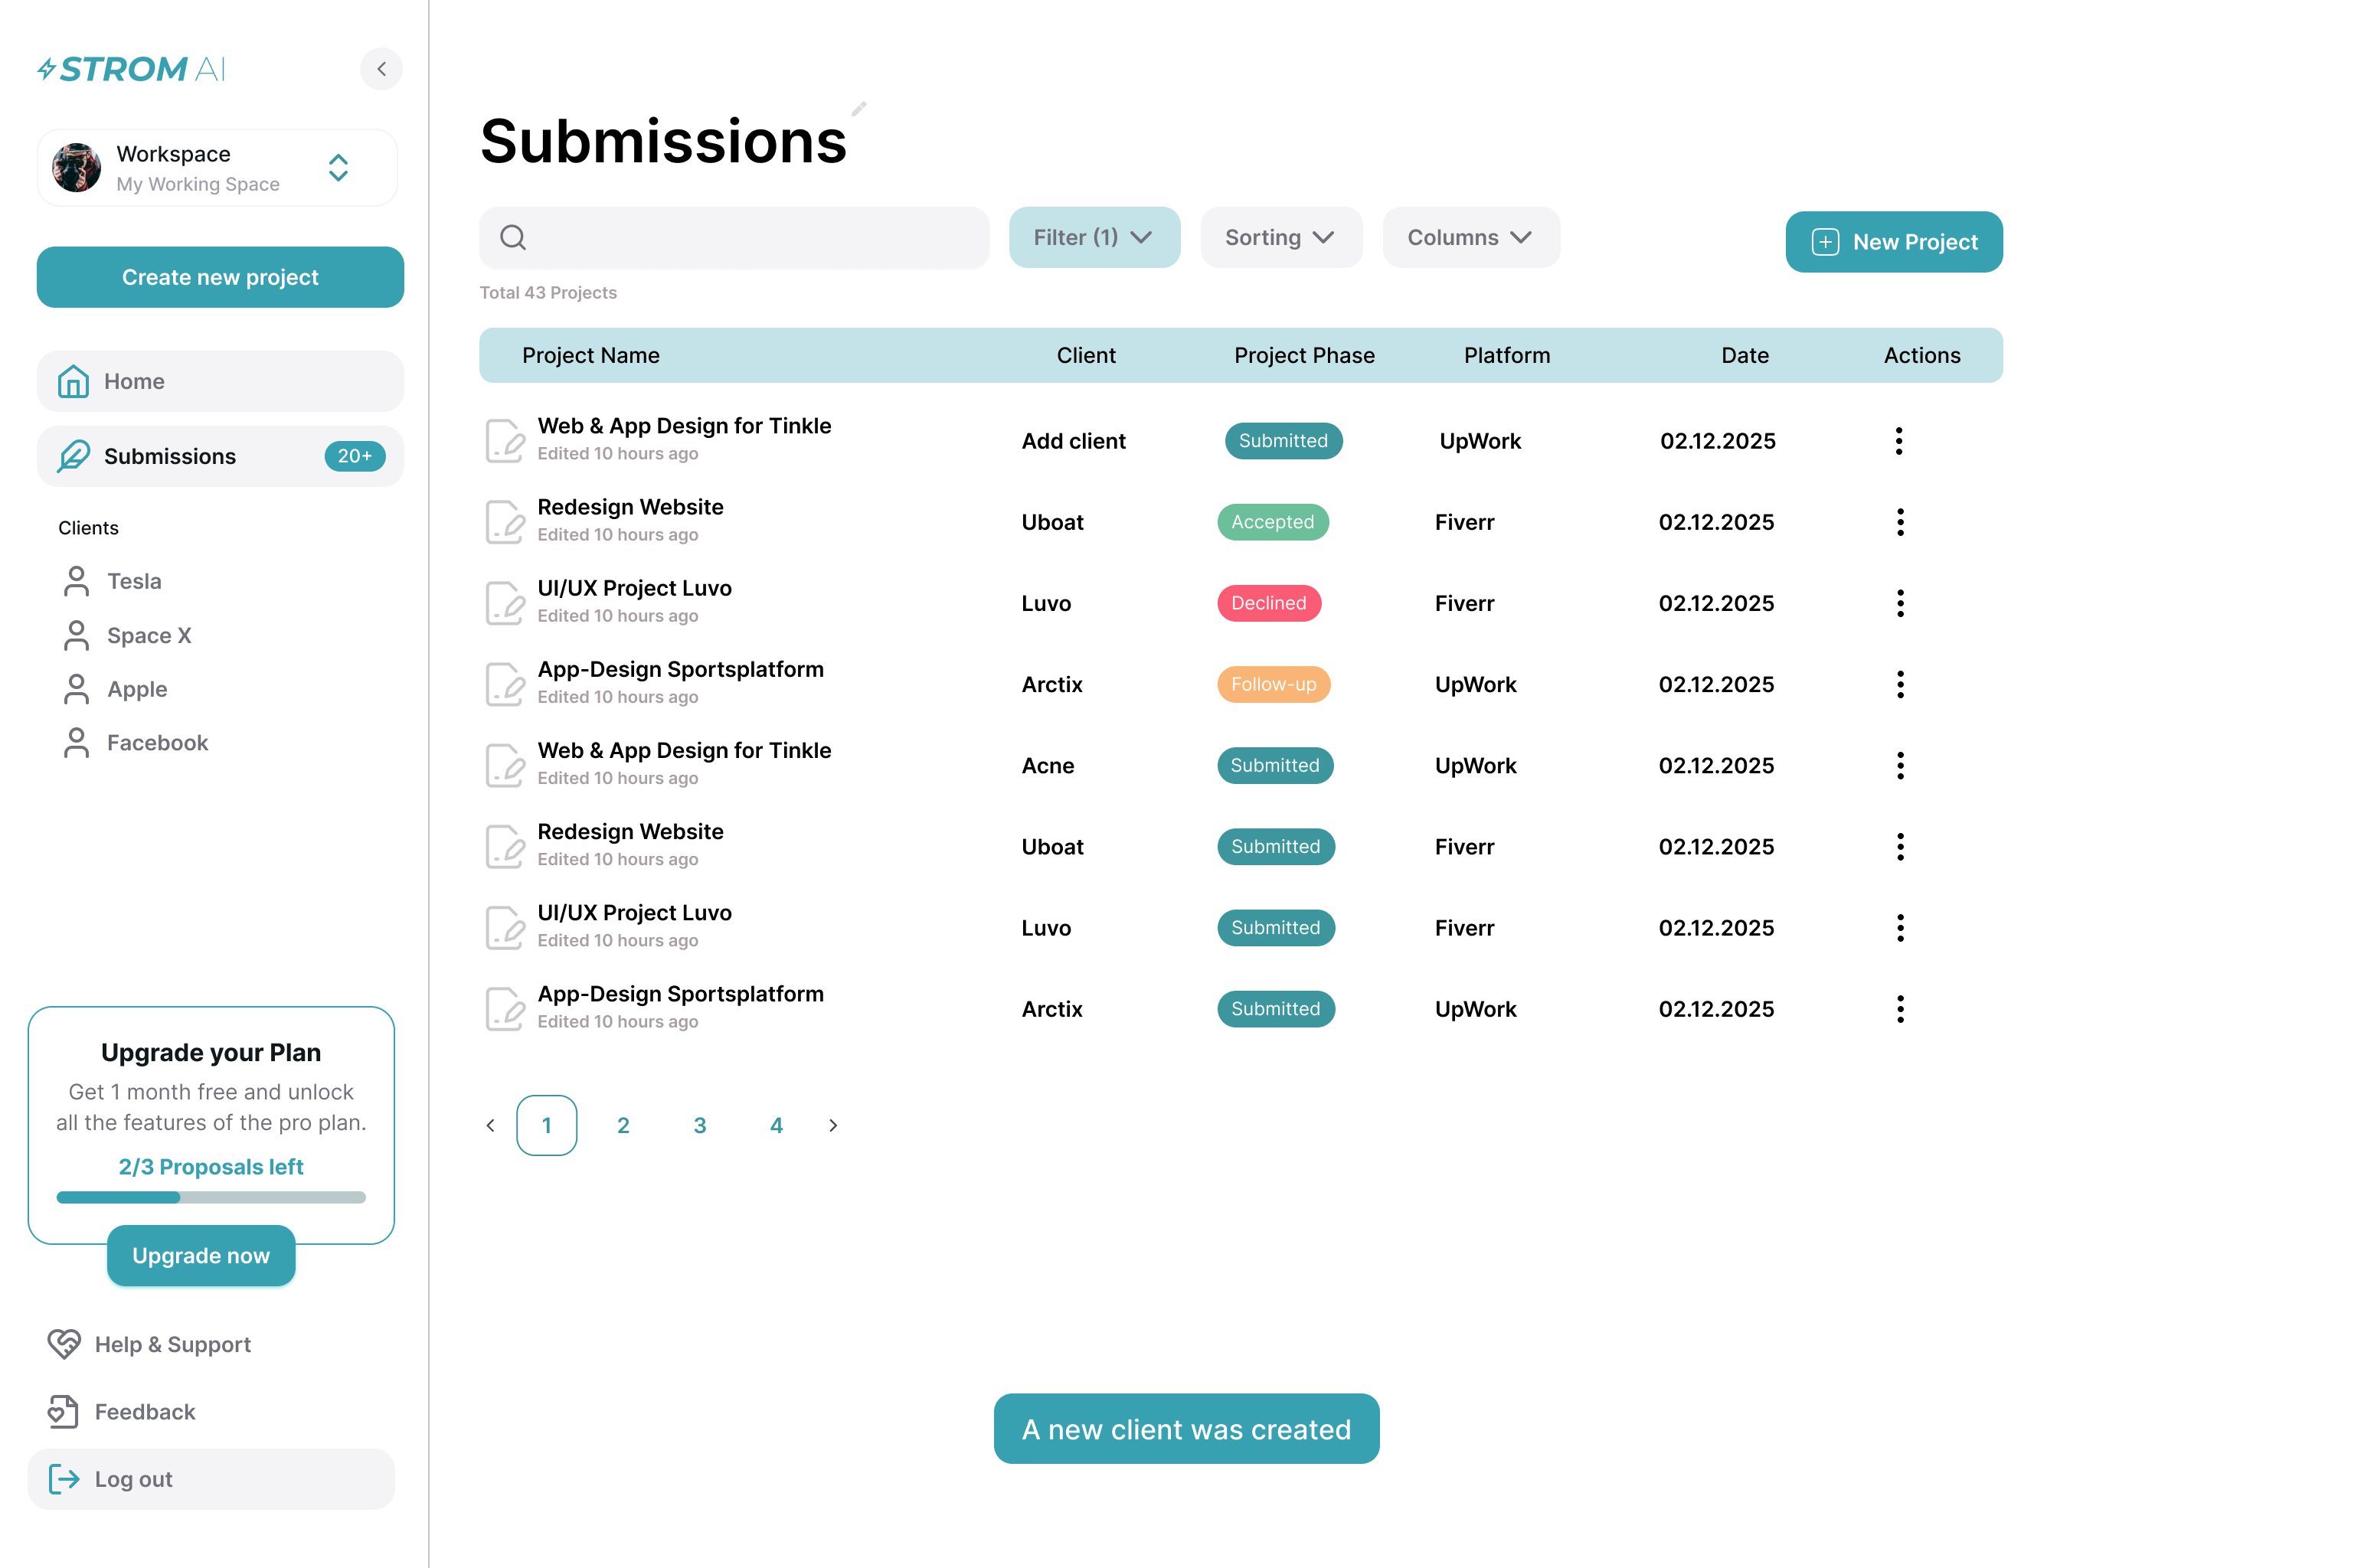Viewport: 2374px width, 1568px height.
Task: Click the Feedback icon in the sidebar
Action: pyautogui.click(x=63, y=1411)
